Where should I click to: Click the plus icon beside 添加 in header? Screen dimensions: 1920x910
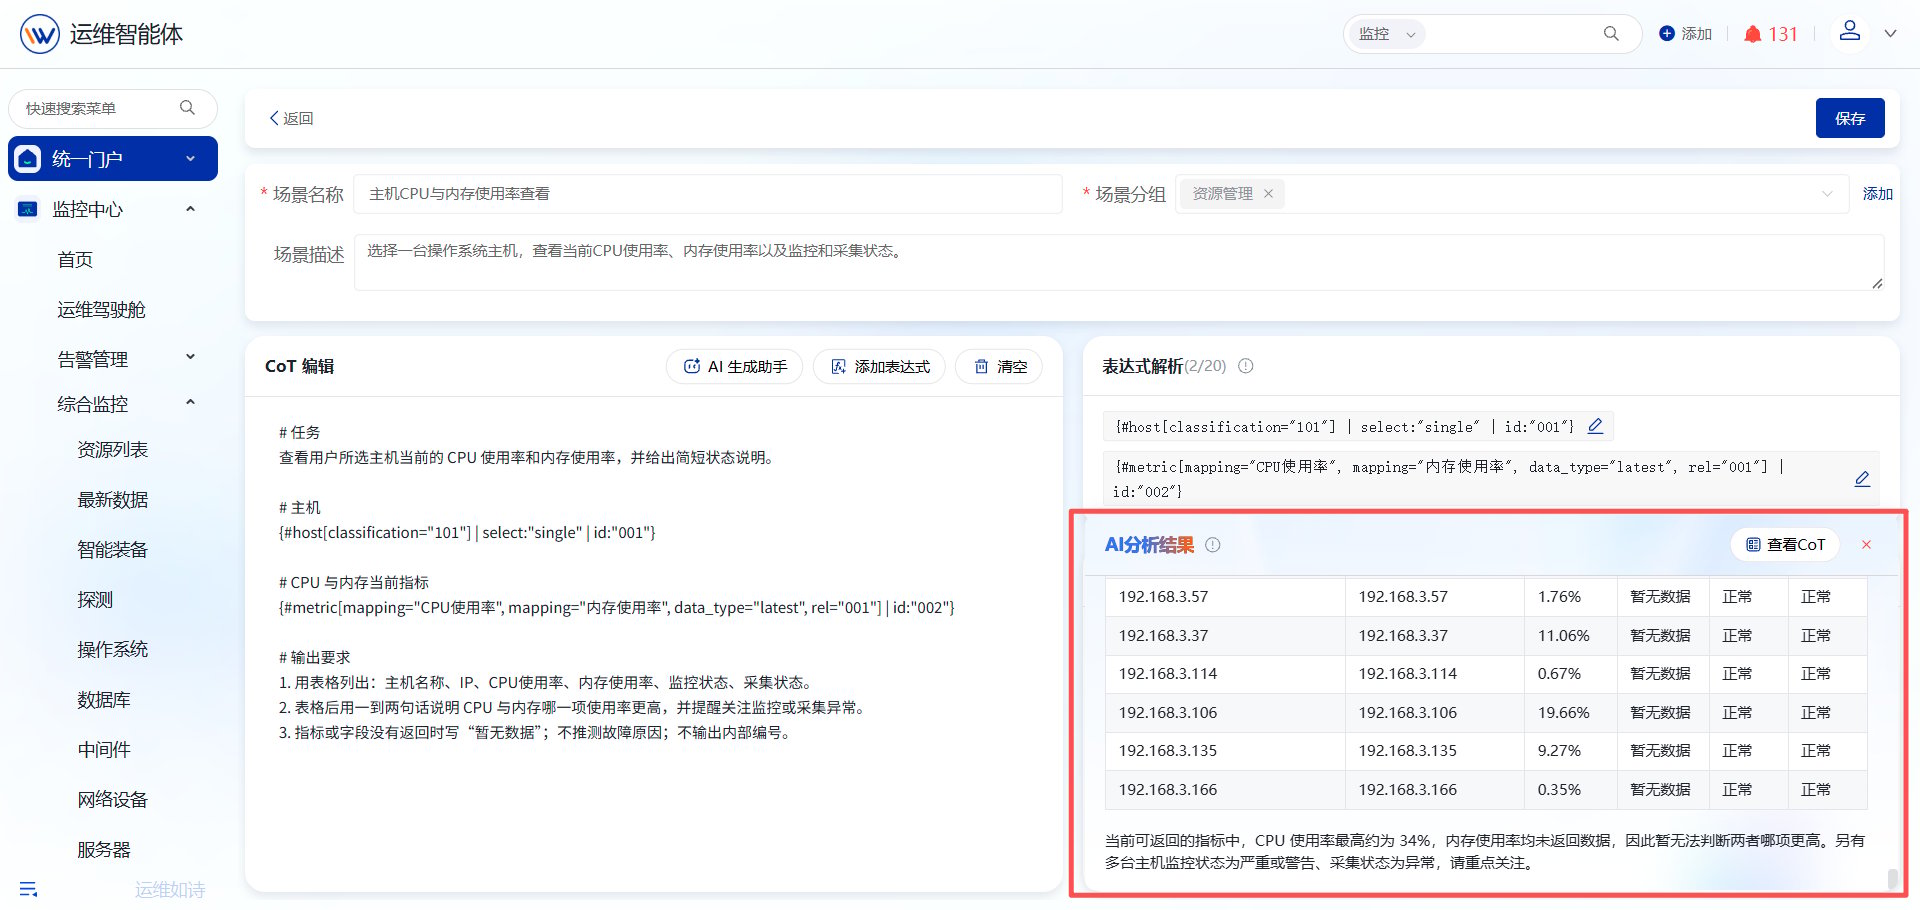pyautogui.click(x=1667, y=34)
